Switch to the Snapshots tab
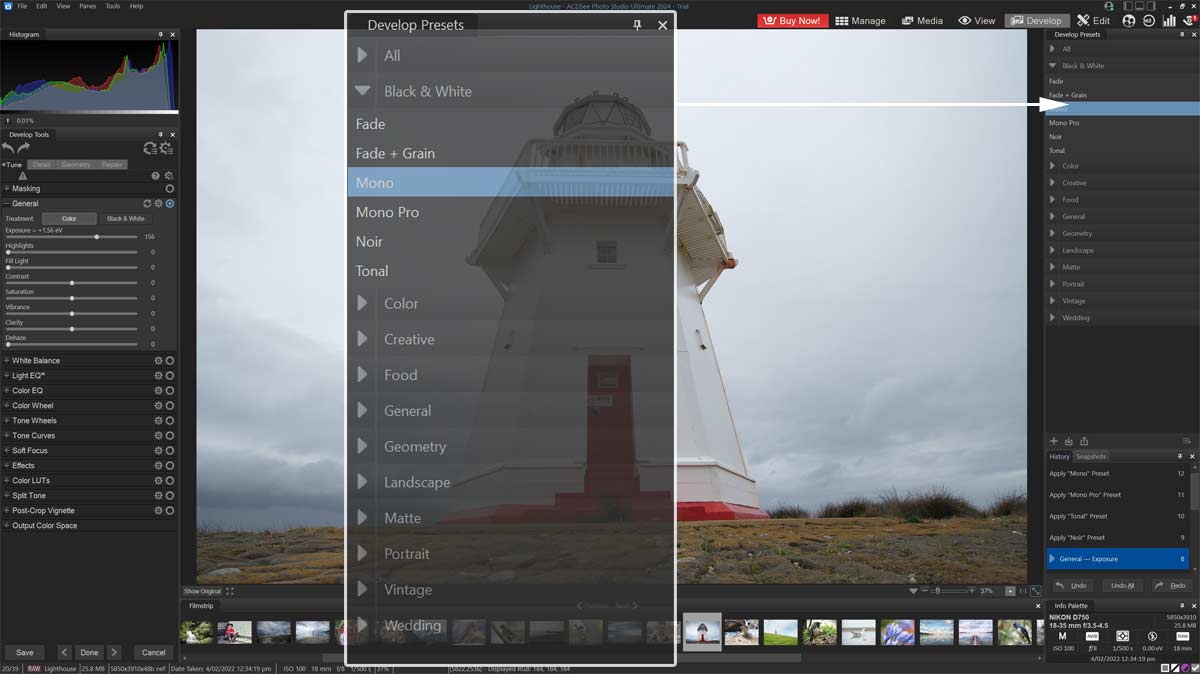Viewport: 1200px width, 674px height. (1092, 456)
